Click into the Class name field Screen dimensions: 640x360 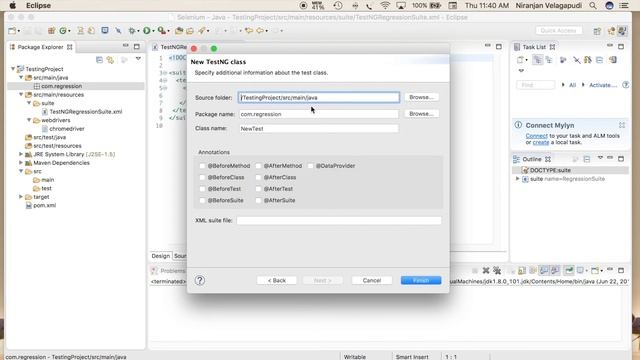pyautogui.click(x=319, y=129)
